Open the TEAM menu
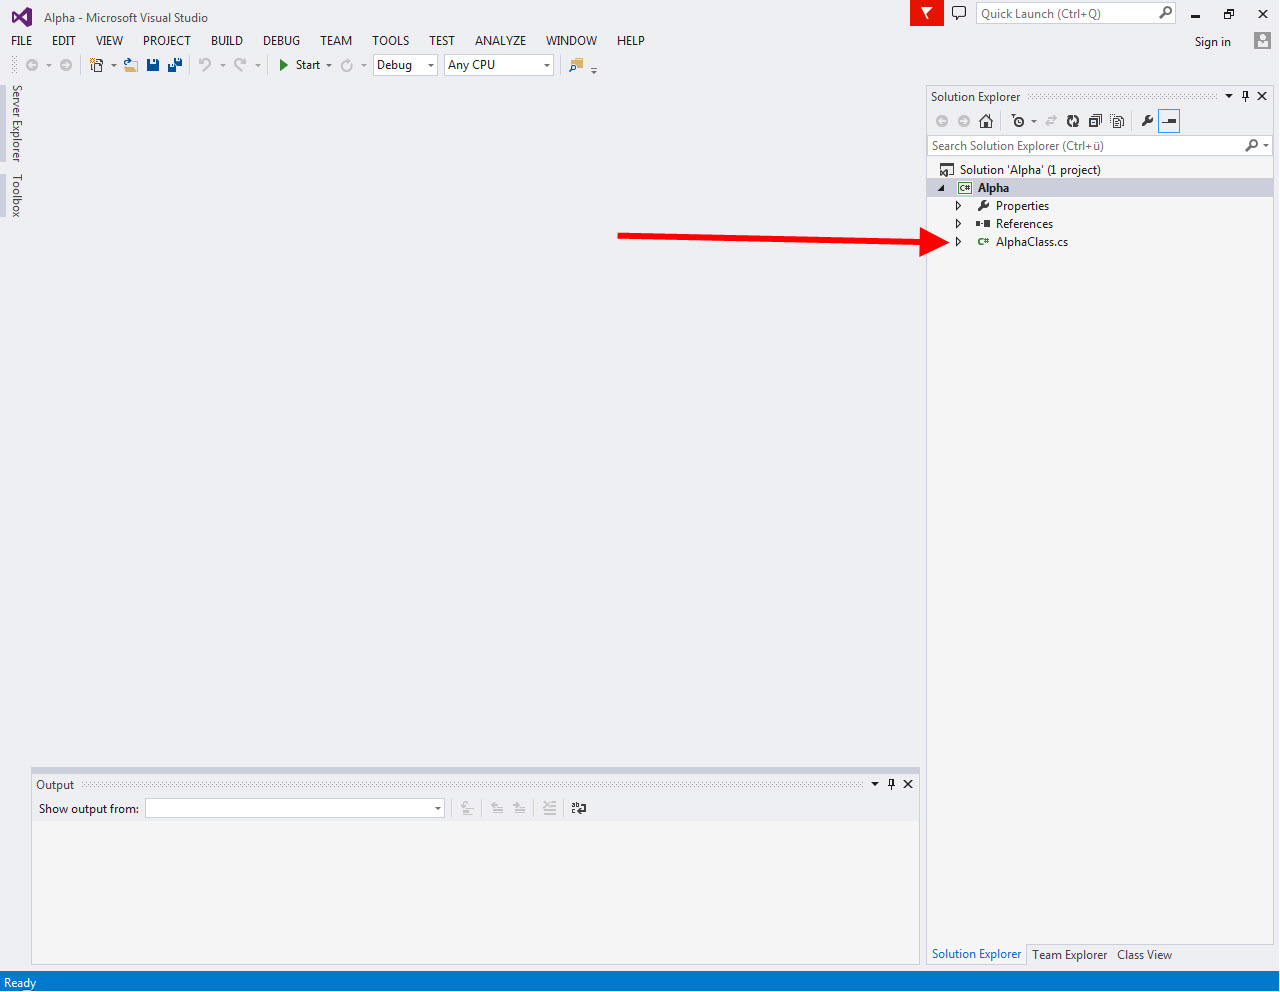Screen dimensions: 1280x992 coord(336,41)
